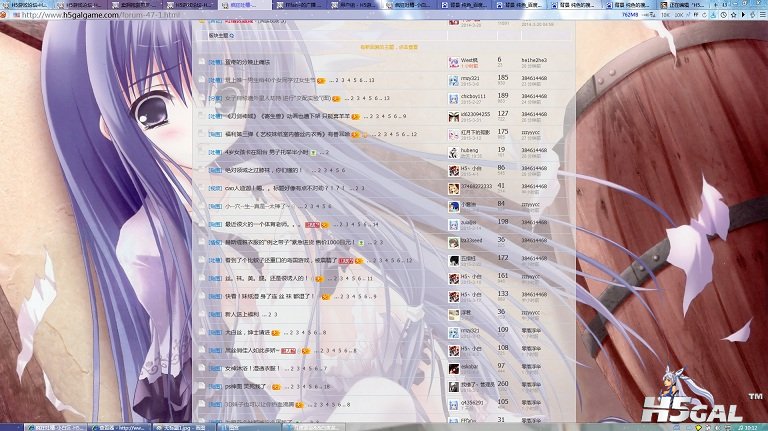The height and width of the screenshot is (431, 768).
Task: Click the reply count 198
Action: click(503, 222)
